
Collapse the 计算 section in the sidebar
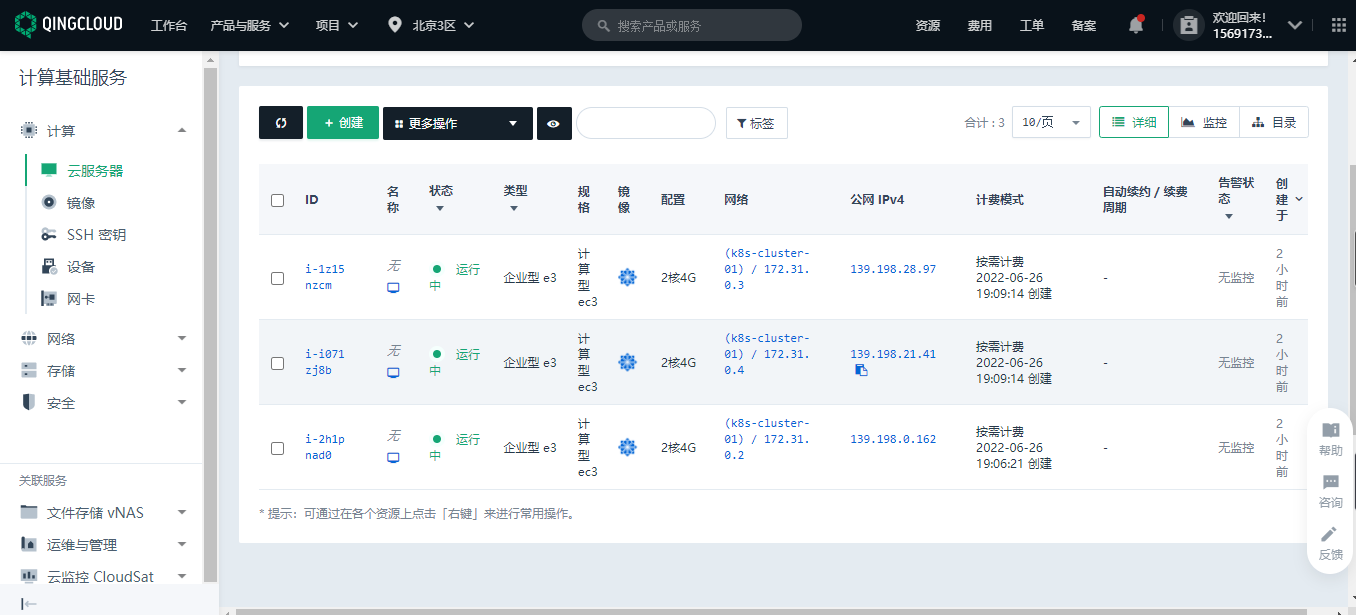(x=181, y=130)
